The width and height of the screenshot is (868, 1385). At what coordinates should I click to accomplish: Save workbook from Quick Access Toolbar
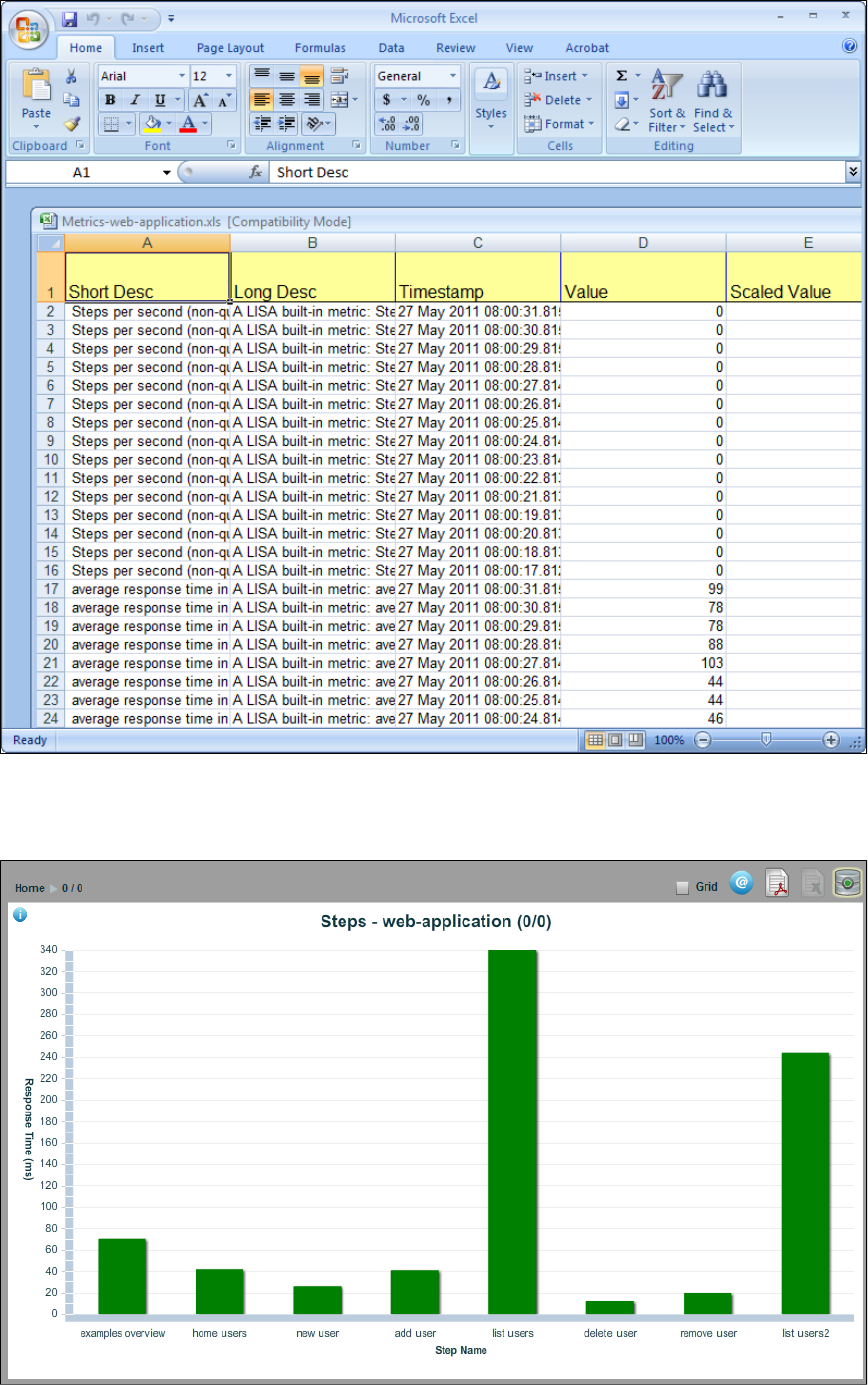point(69,18)
